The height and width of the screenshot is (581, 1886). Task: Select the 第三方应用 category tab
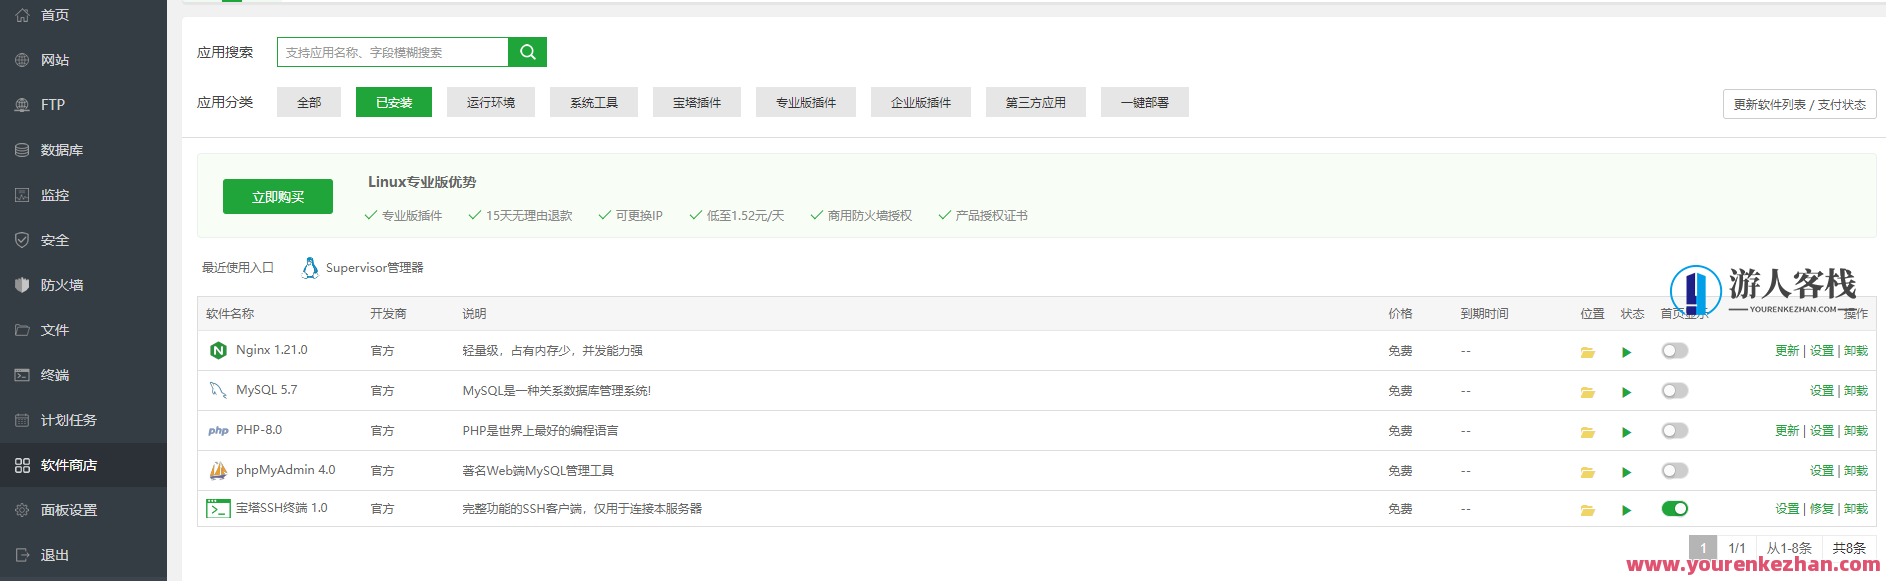point(1036,102)
